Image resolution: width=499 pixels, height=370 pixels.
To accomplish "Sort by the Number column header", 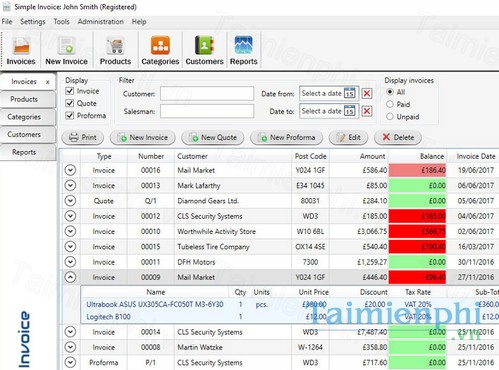I will [151, 156].
